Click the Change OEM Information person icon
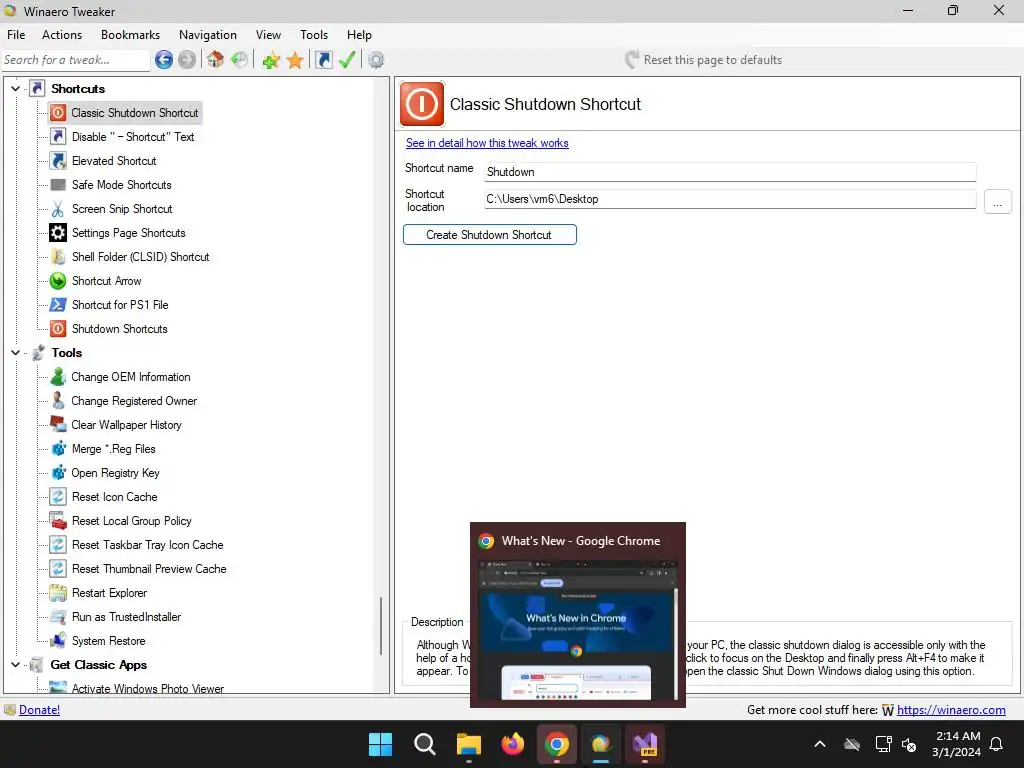 pos(58,377)
